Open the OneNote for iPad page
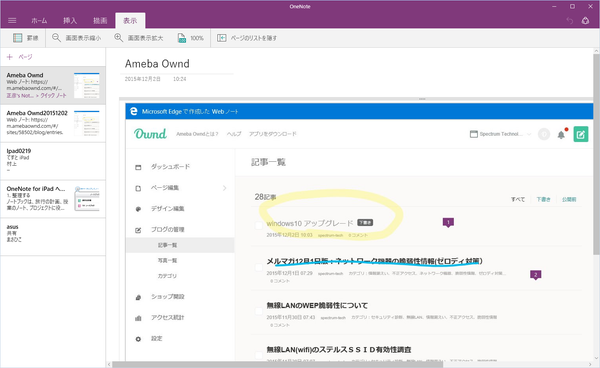Image resolution: width=600 pixels, height=368 pixels. click(53, 199)
